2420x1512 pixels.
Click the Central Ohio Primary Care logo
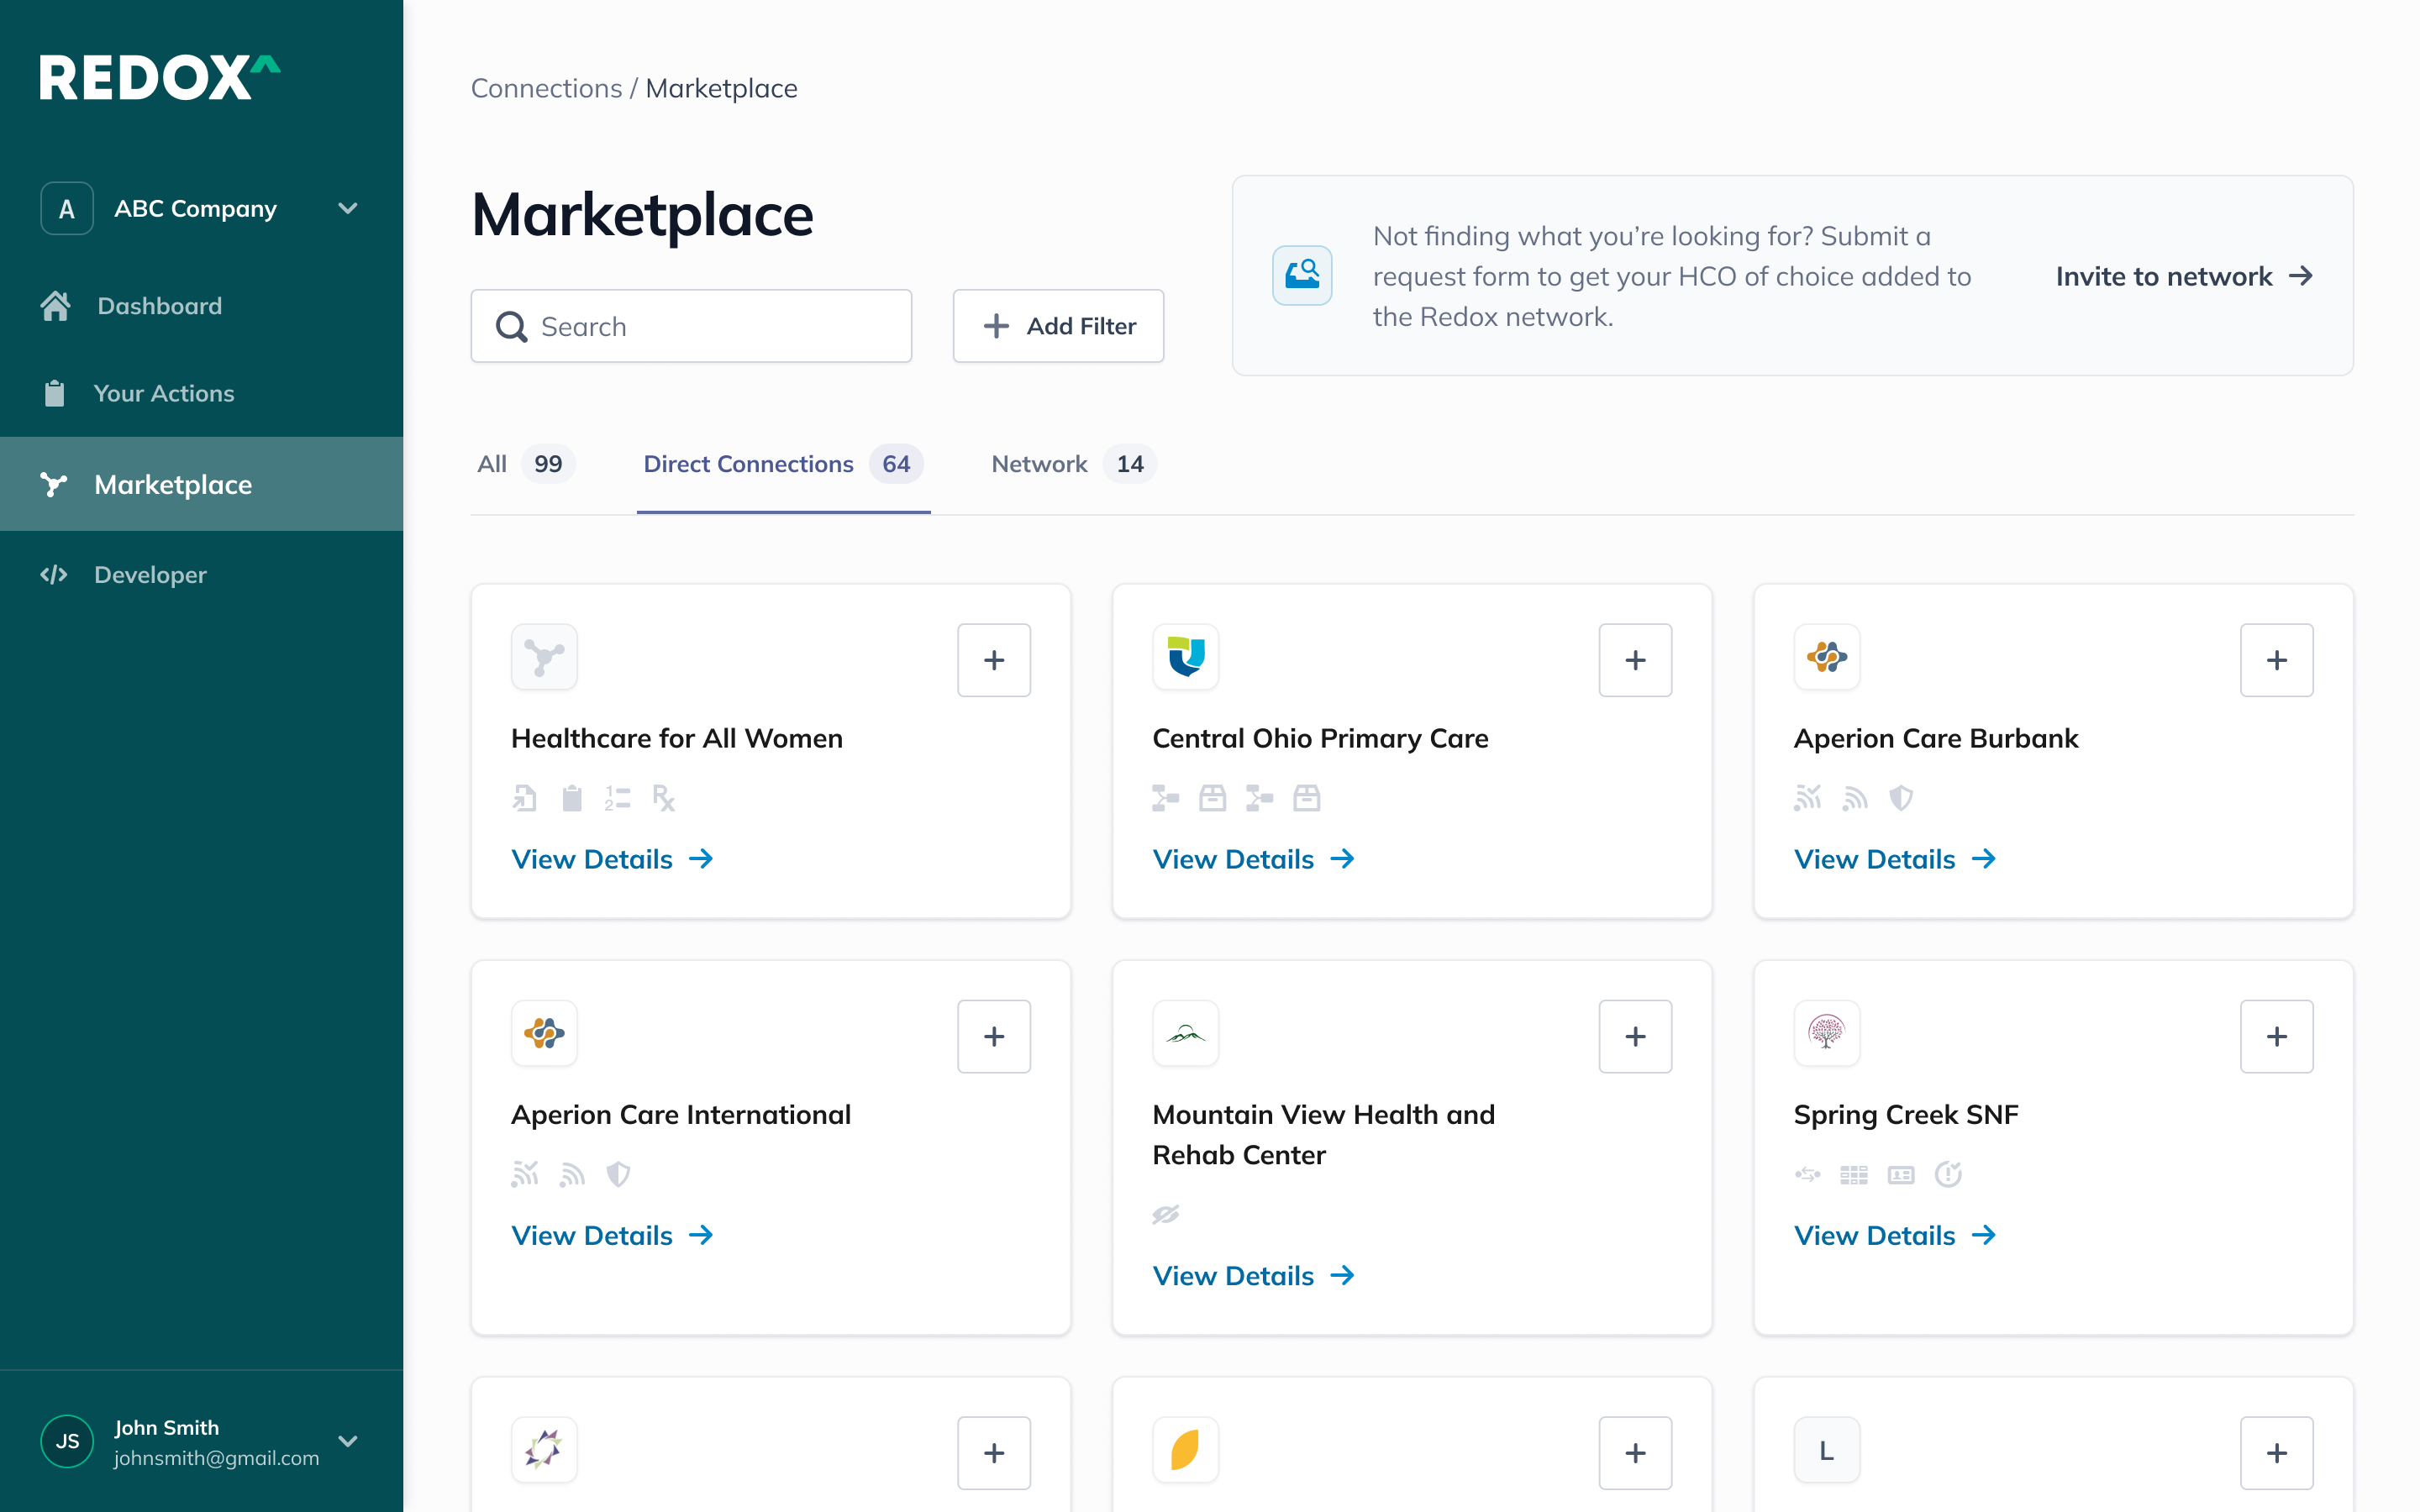pyautogui.click(x=1186, y=657)
